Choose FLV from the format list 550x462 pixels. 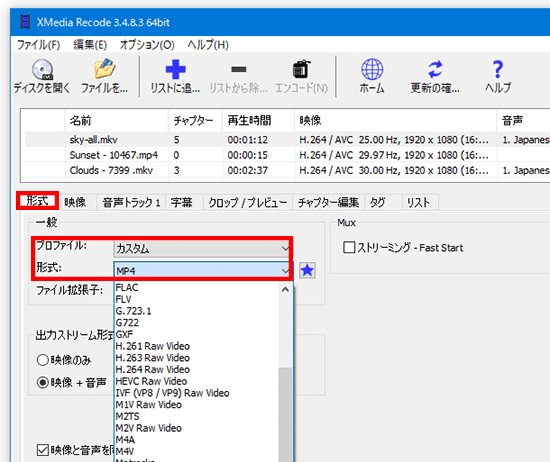[x=197, y=299]
